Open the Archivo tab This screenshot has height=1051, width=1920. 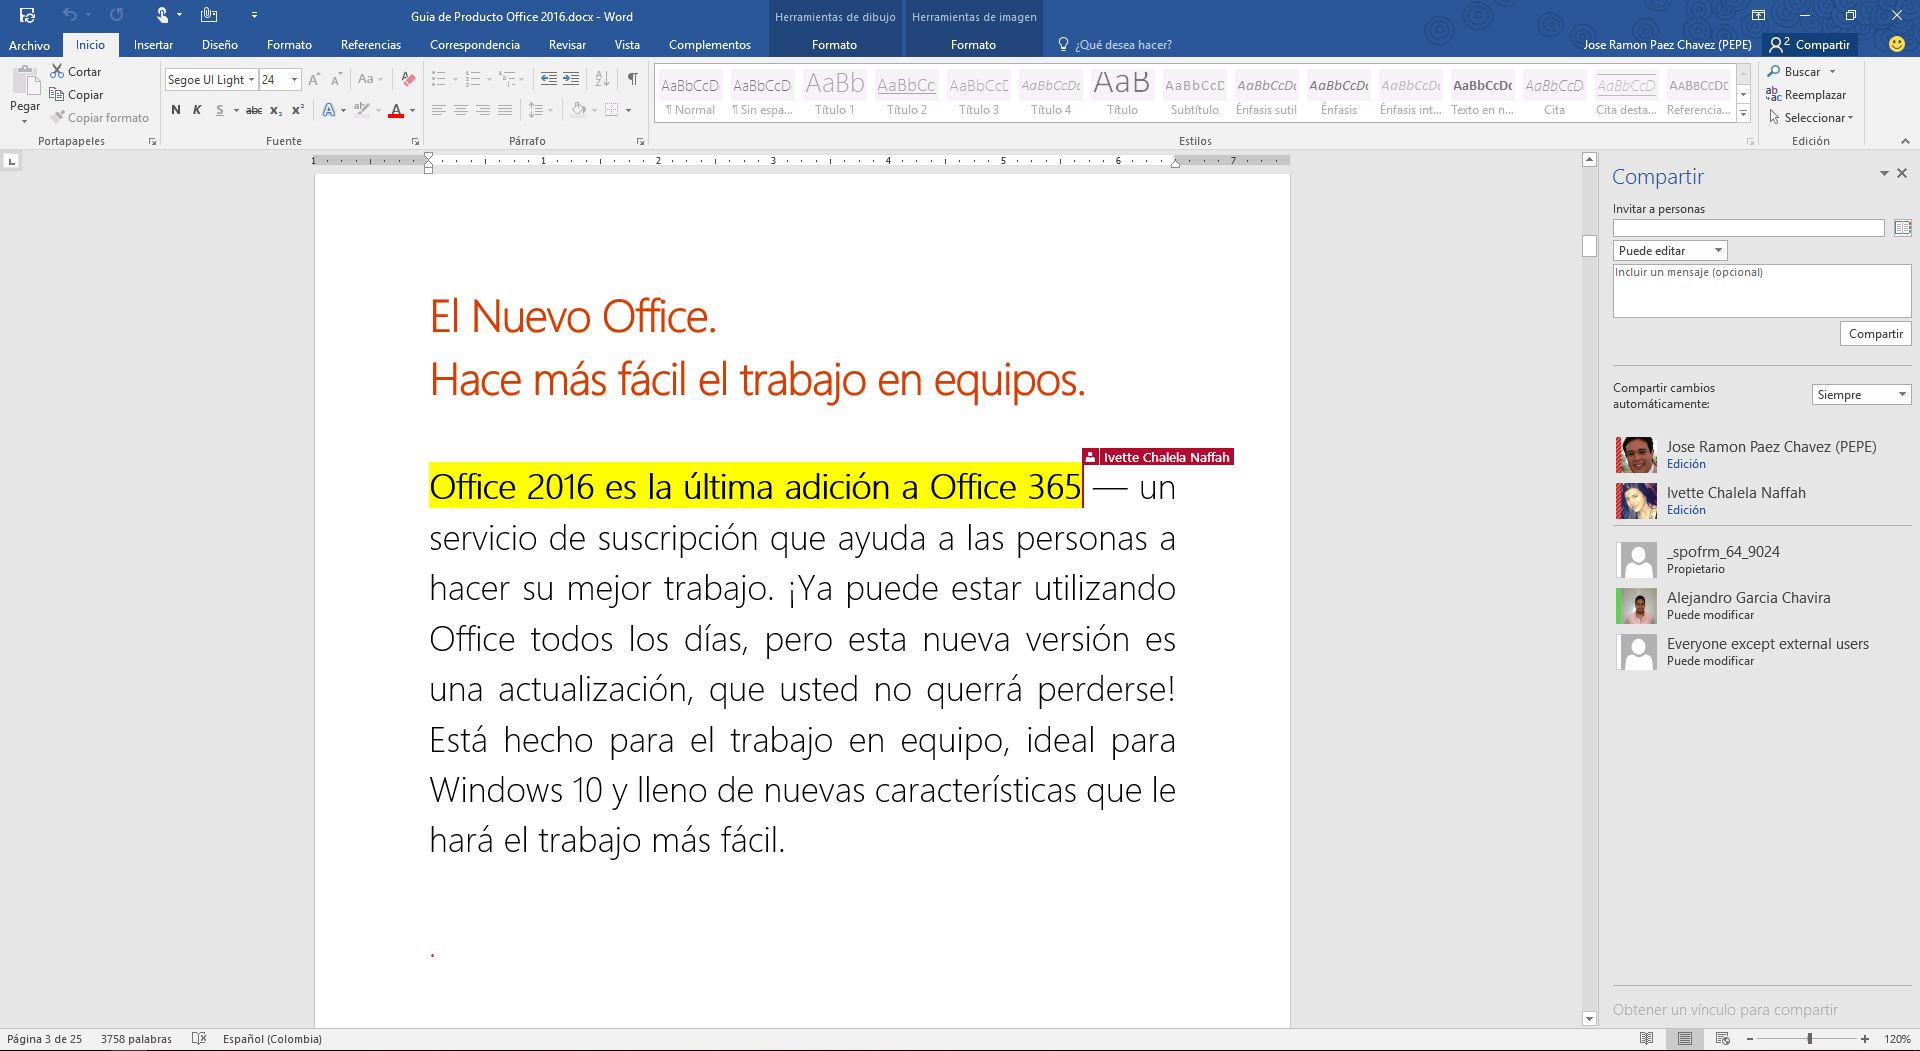[x=29, y=45]
